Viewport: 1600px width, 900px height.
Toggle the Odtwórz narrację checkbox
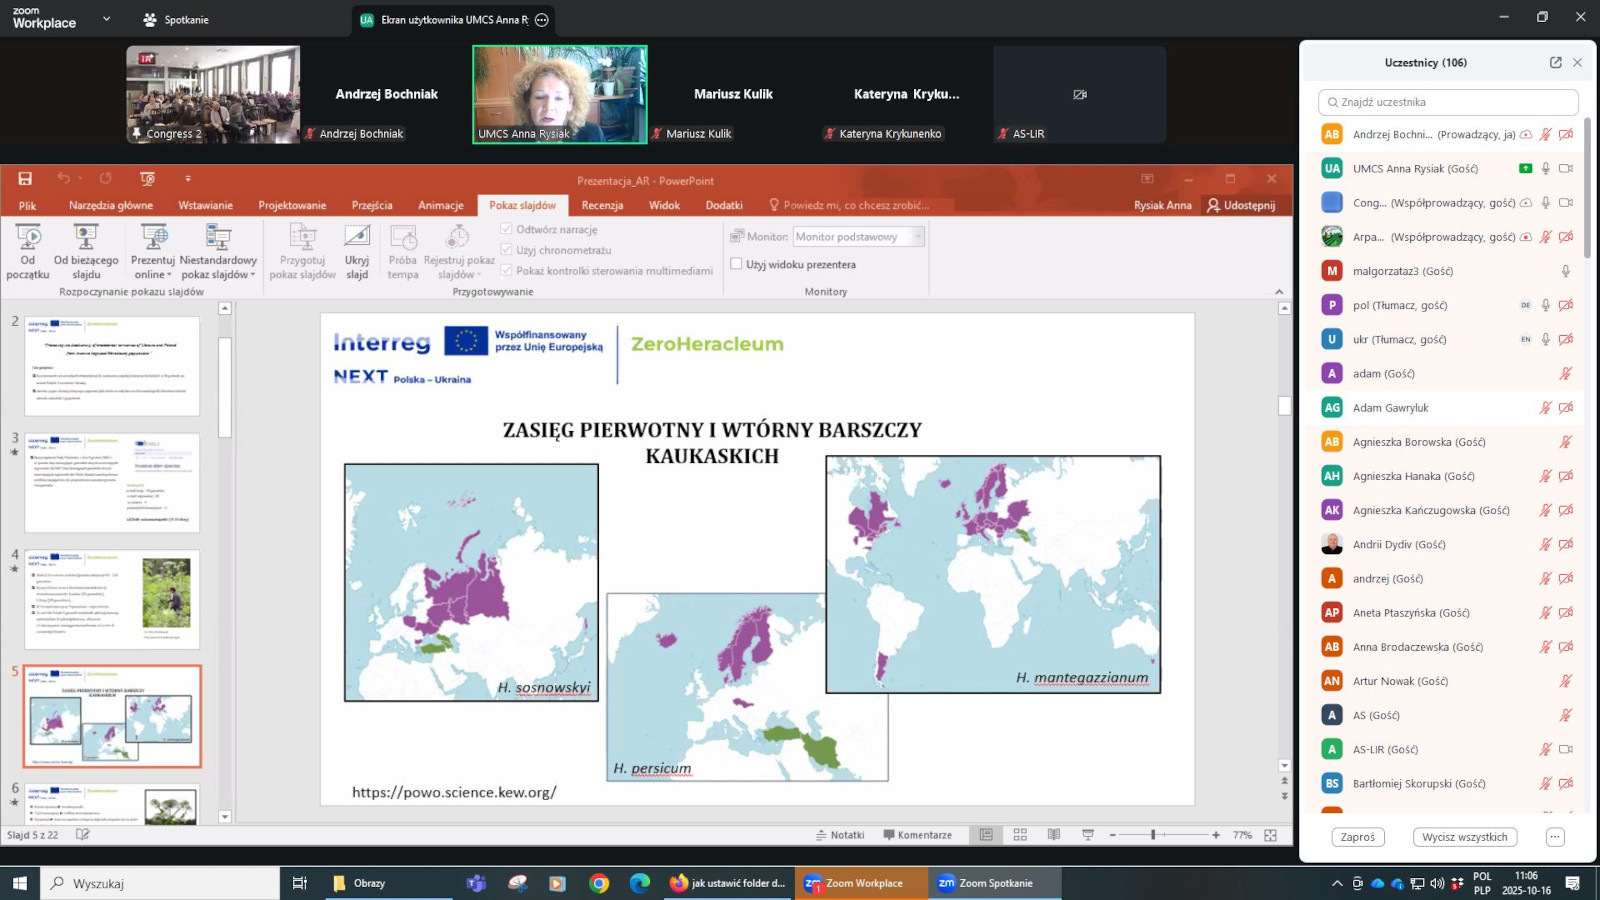pos(506,229)
